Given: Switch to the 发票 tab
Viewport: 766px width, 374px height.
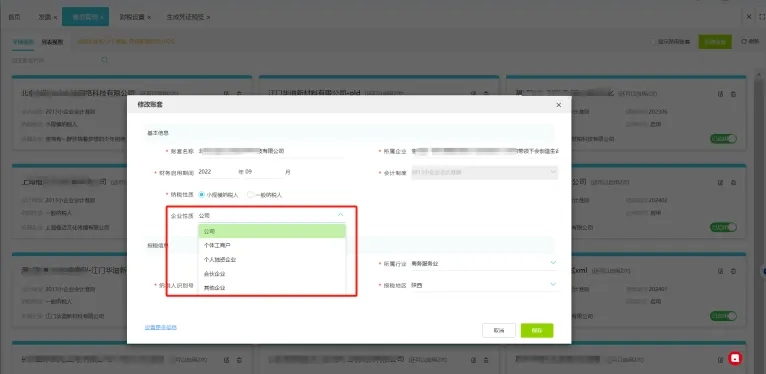Looking at the screenshot, I should tap(44, 17).
